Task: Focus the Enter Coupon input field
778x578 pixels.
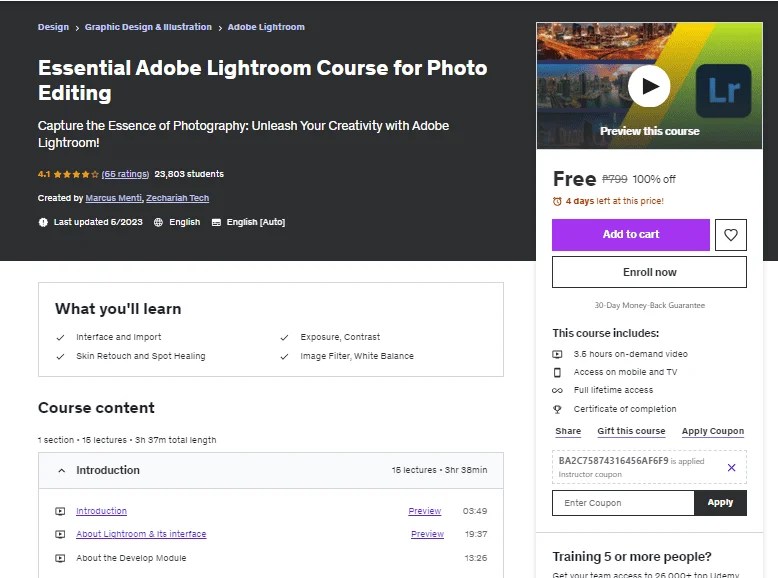Action: click(x=623, y=503)
